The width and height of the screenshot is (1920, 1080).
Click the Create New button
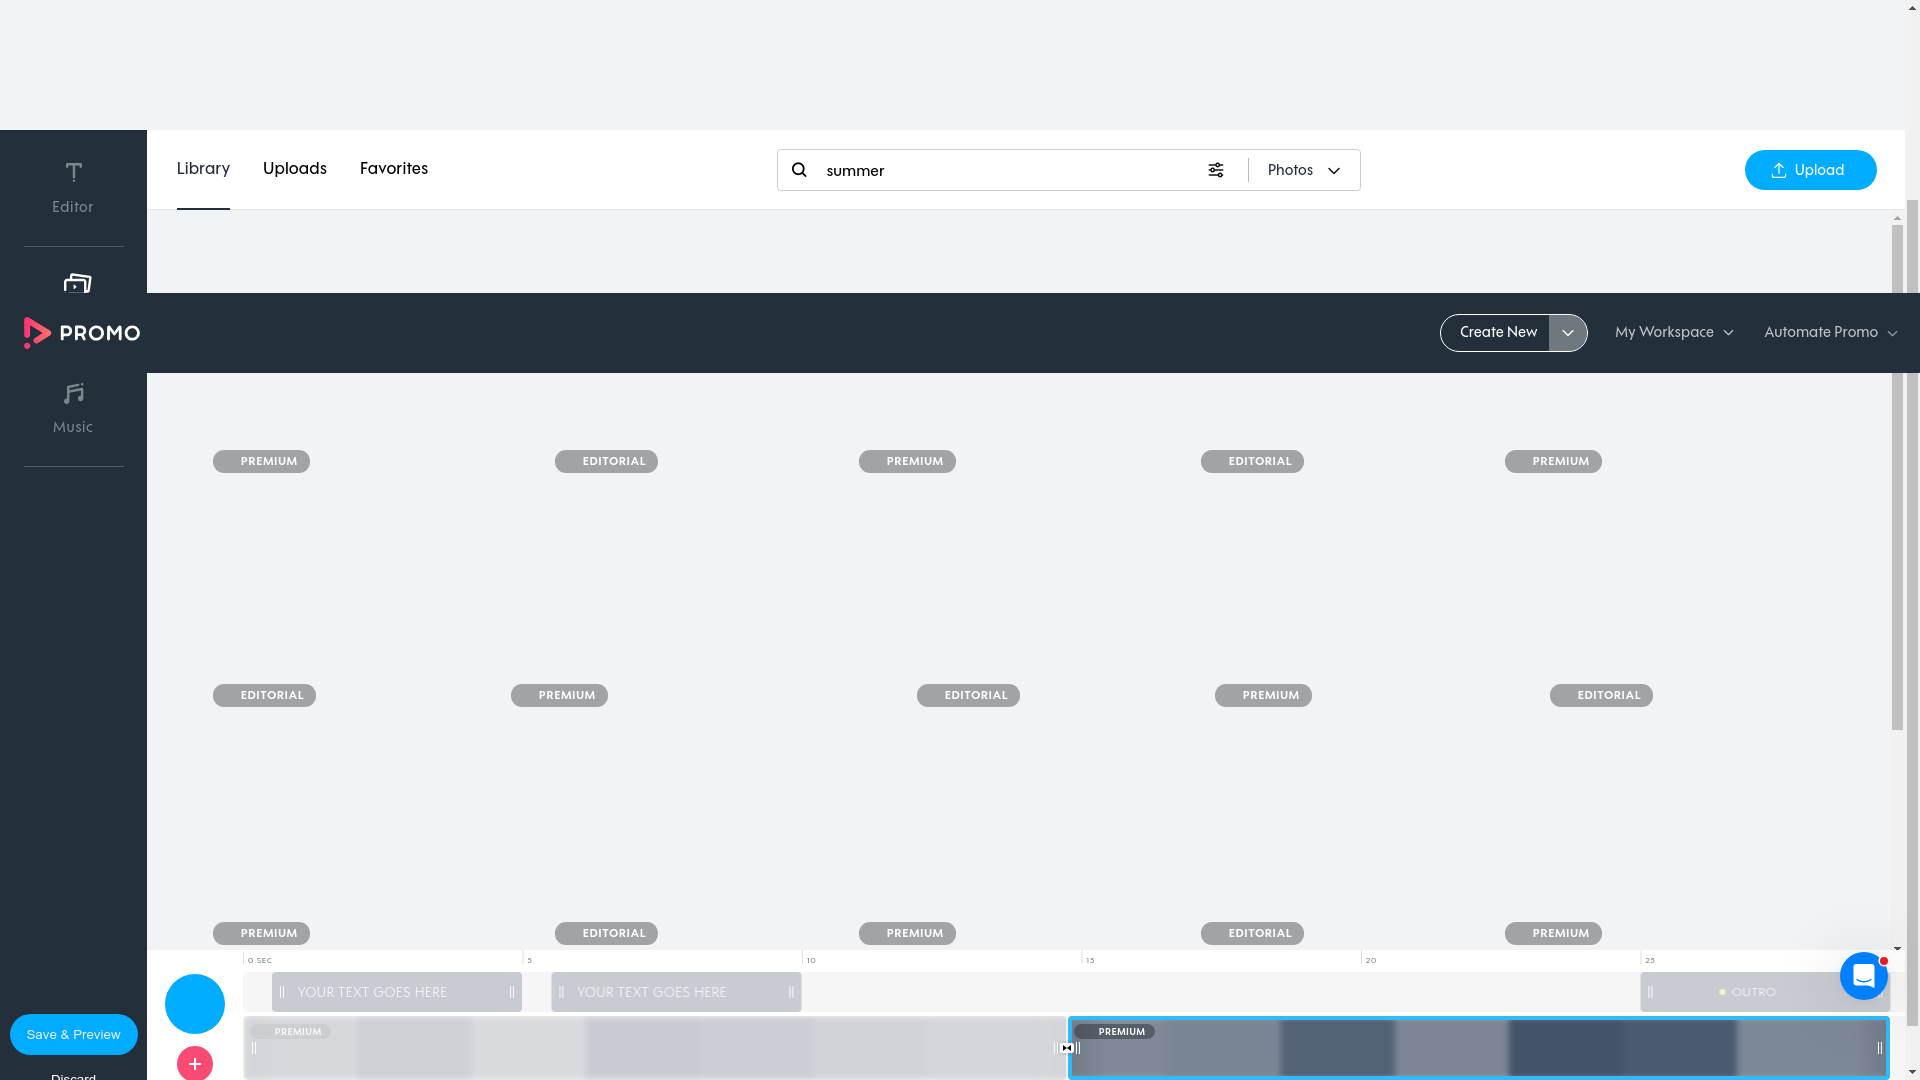(1495, 333)
